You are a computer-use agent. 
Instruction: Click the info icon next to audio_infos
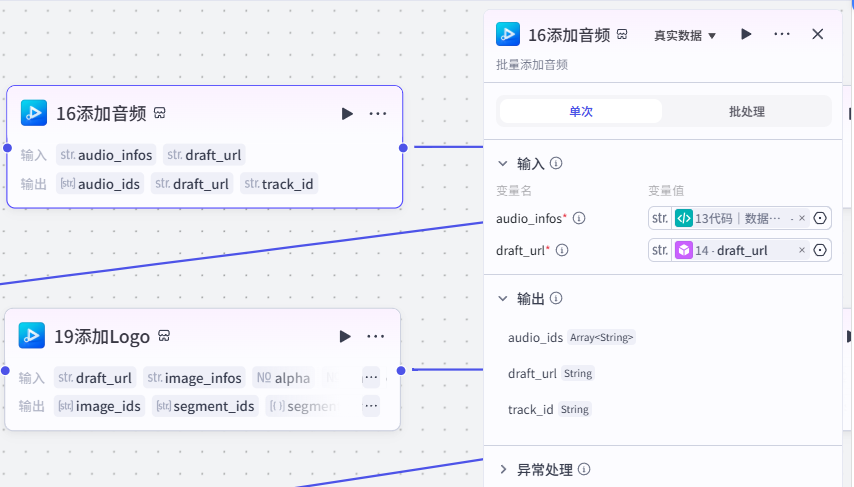579,218
